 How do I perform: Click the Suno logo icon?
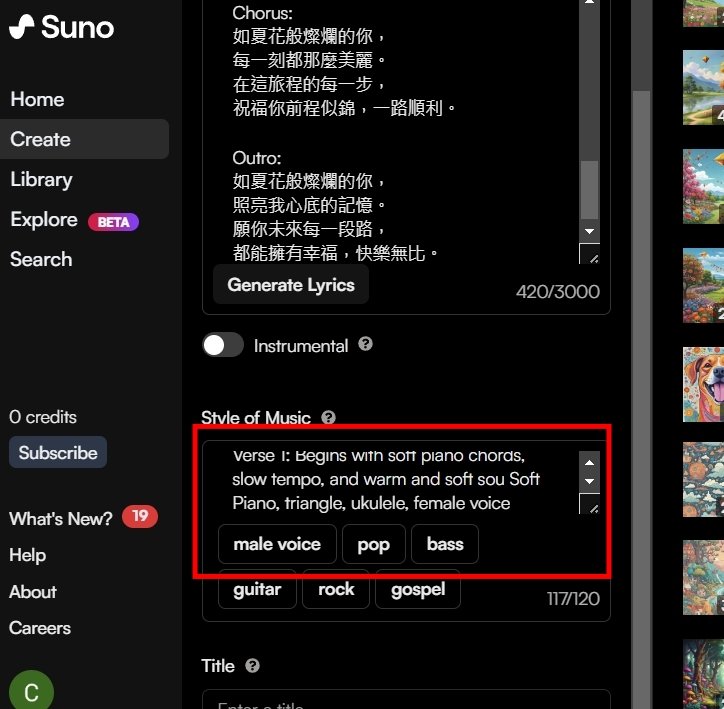pyautogui.click(x=21, y=27)
